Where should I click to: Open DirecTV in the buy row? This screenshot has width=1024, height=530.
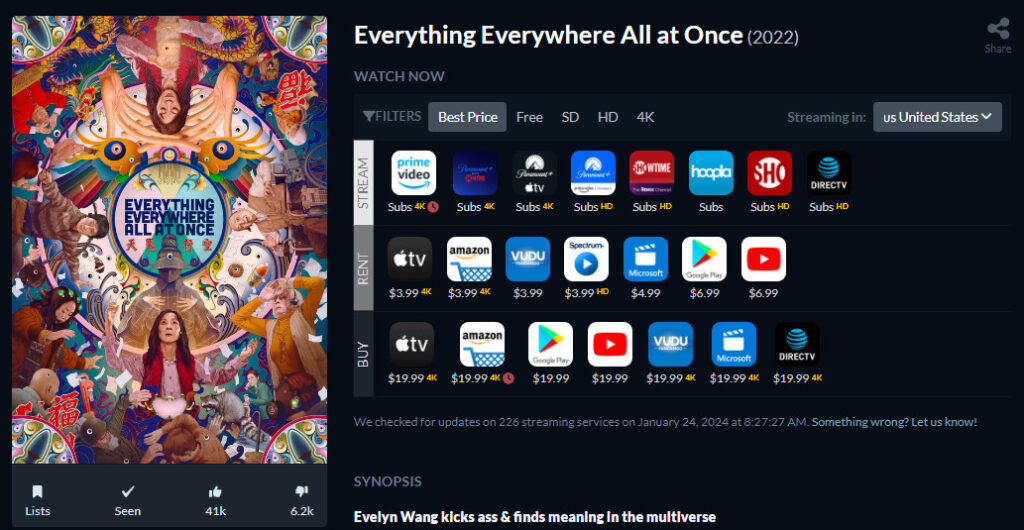797,344
